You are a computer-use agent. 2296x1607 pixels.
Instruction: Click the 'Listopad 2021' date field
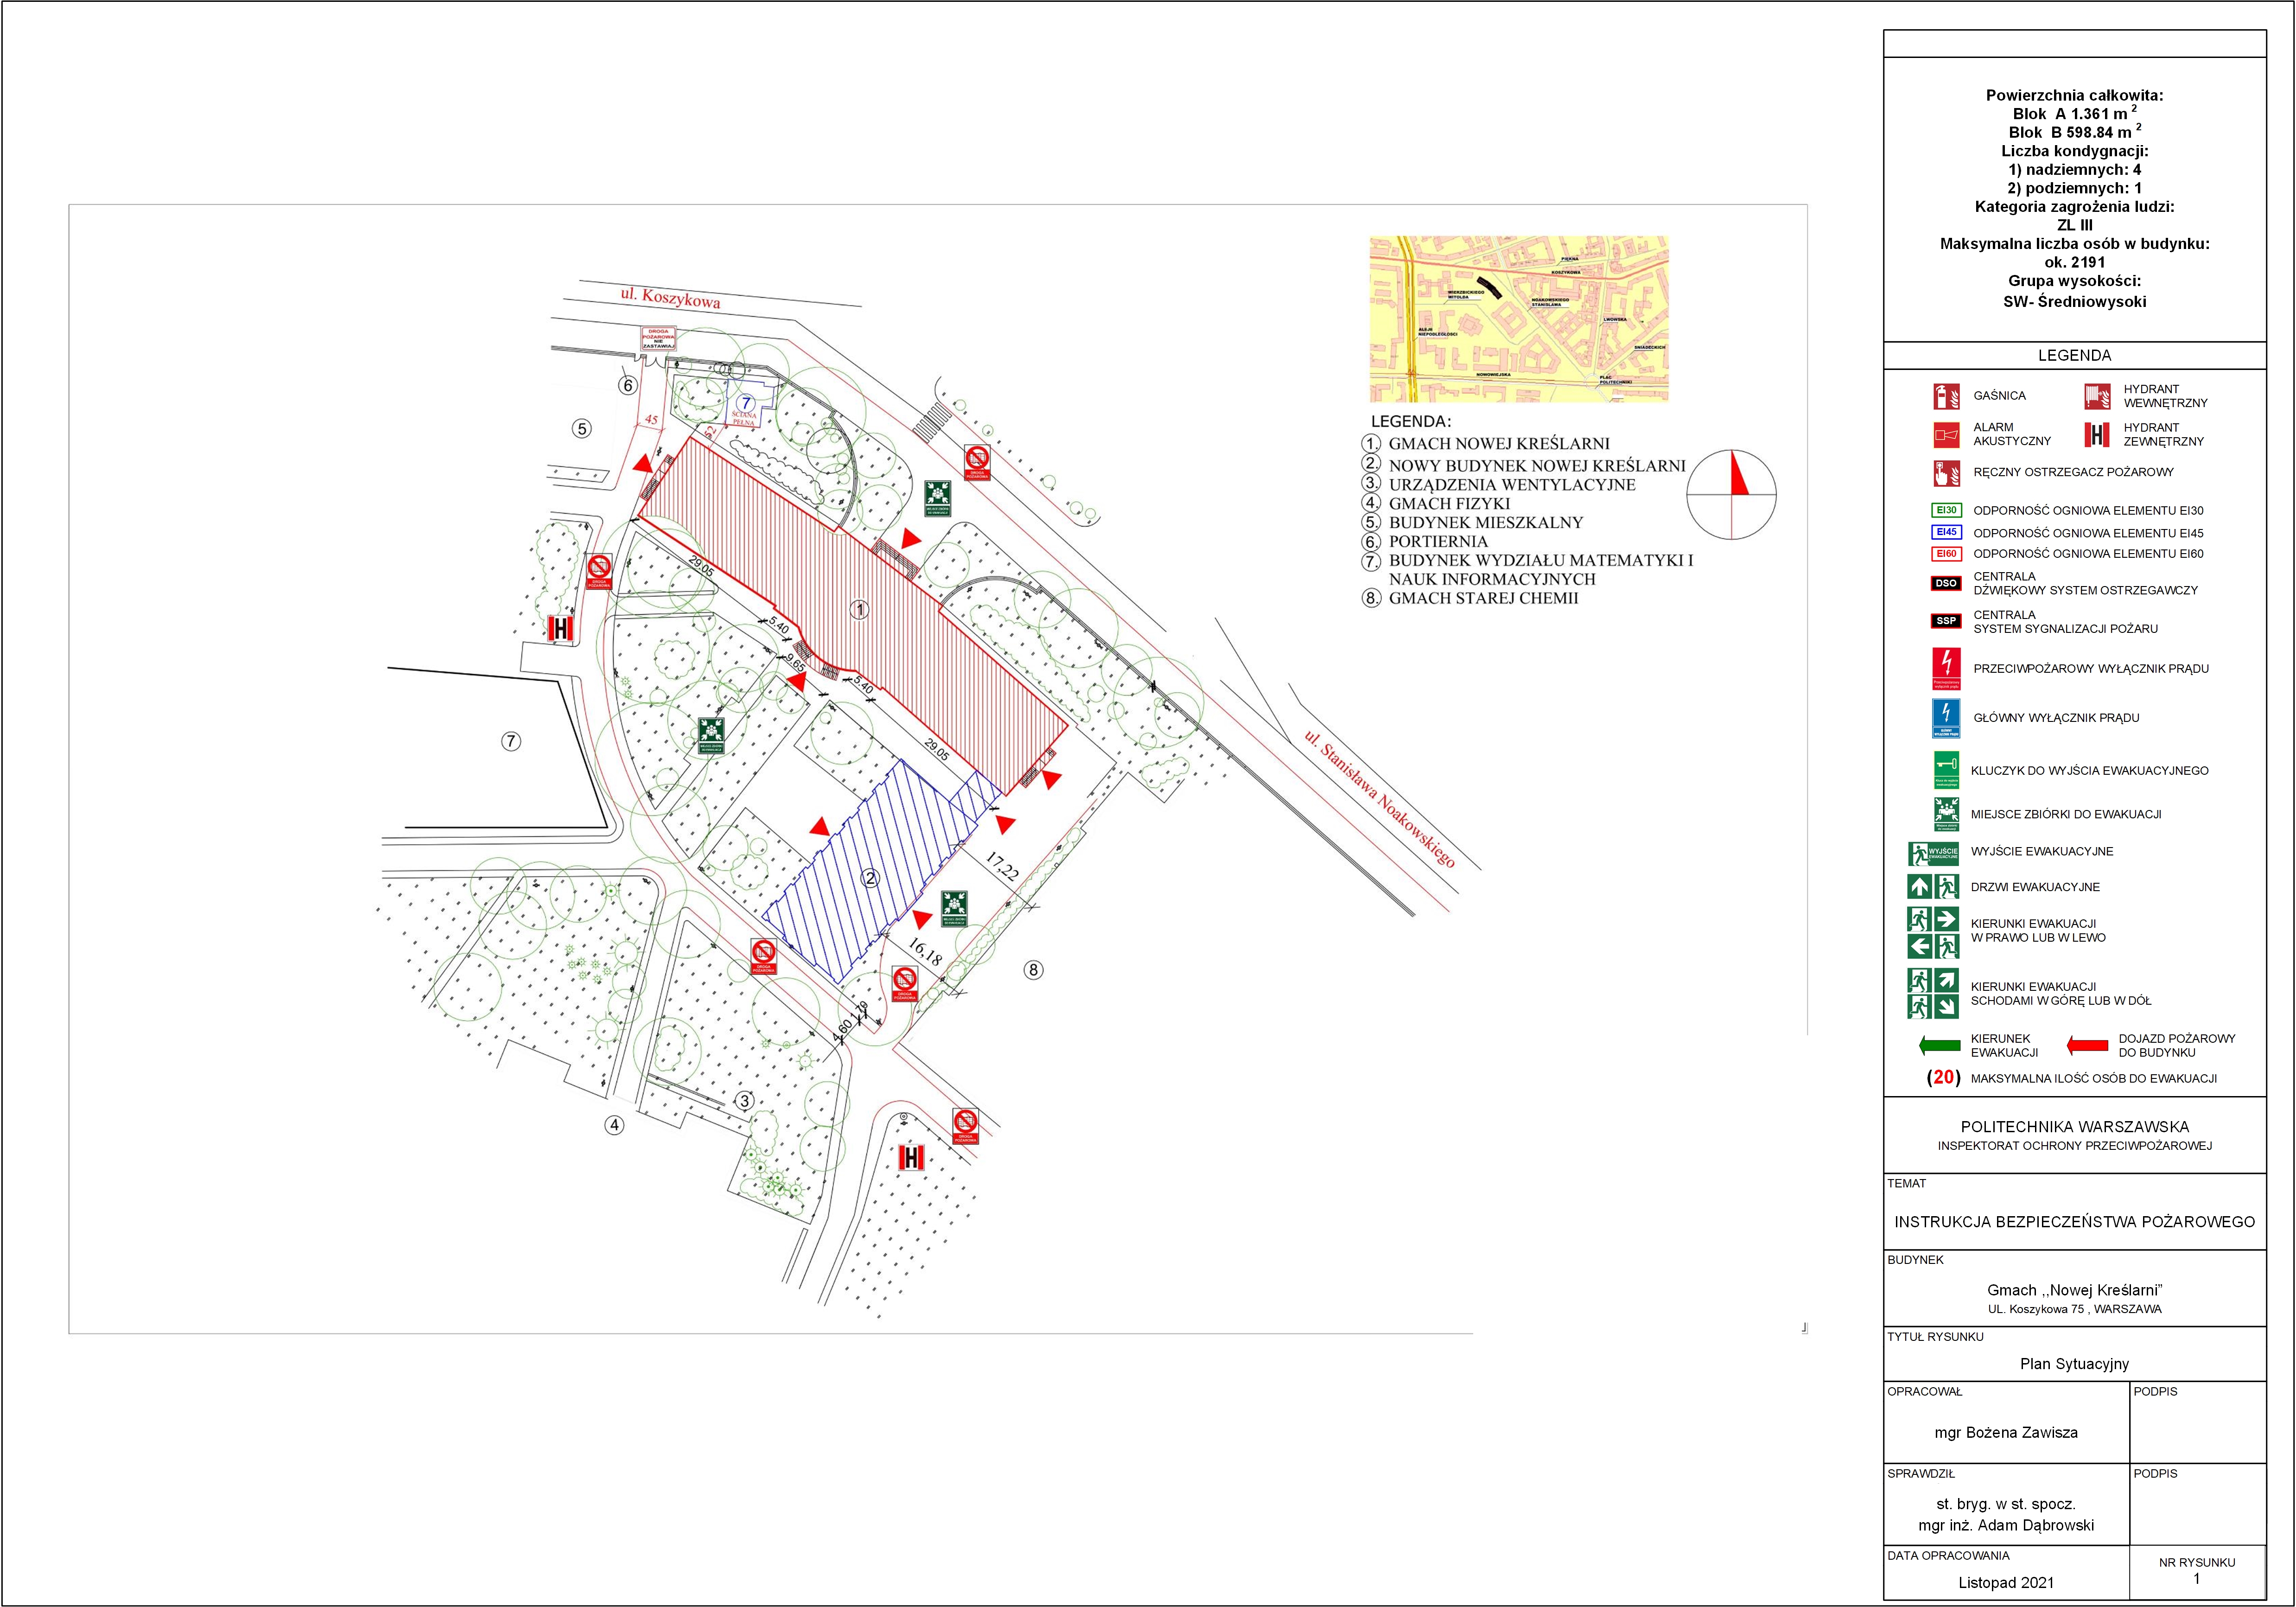click(x=2006, y=1582)
